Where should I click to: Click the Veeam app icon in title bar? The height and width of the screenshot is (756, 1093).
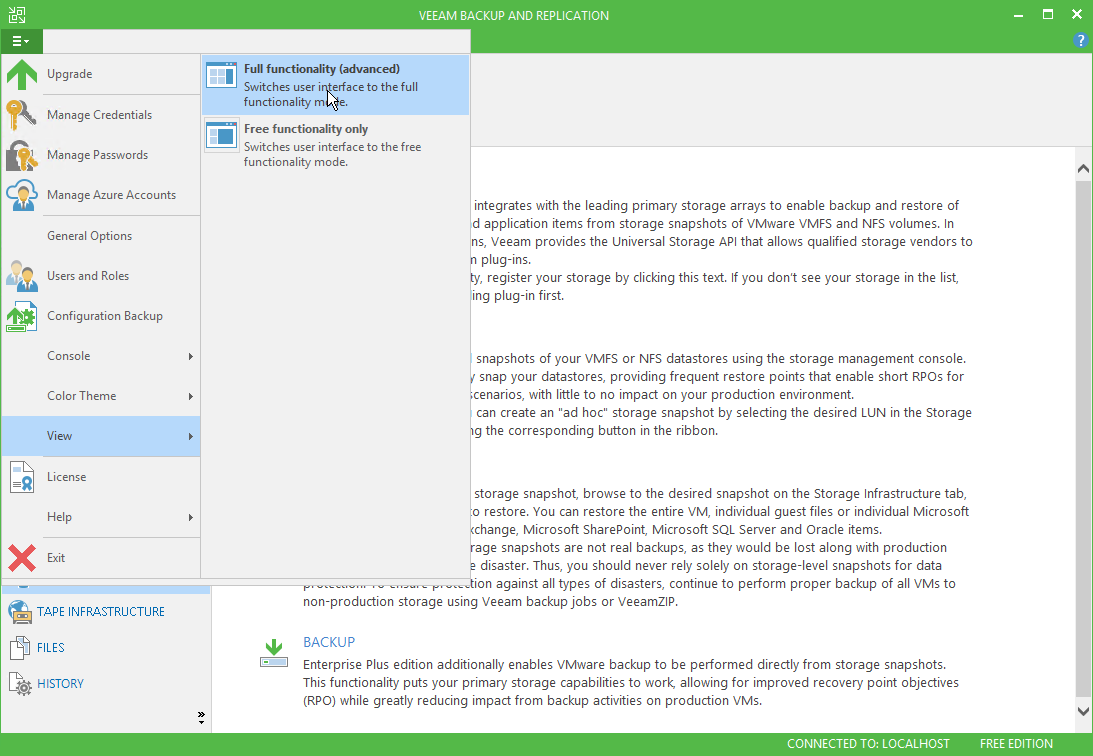[16, 15]
